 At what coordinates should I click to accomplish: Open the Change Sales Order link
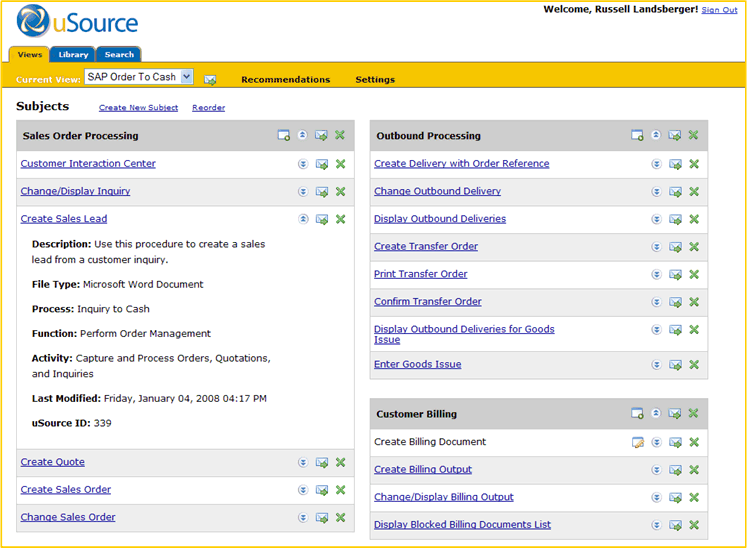(x=68, y=517)
